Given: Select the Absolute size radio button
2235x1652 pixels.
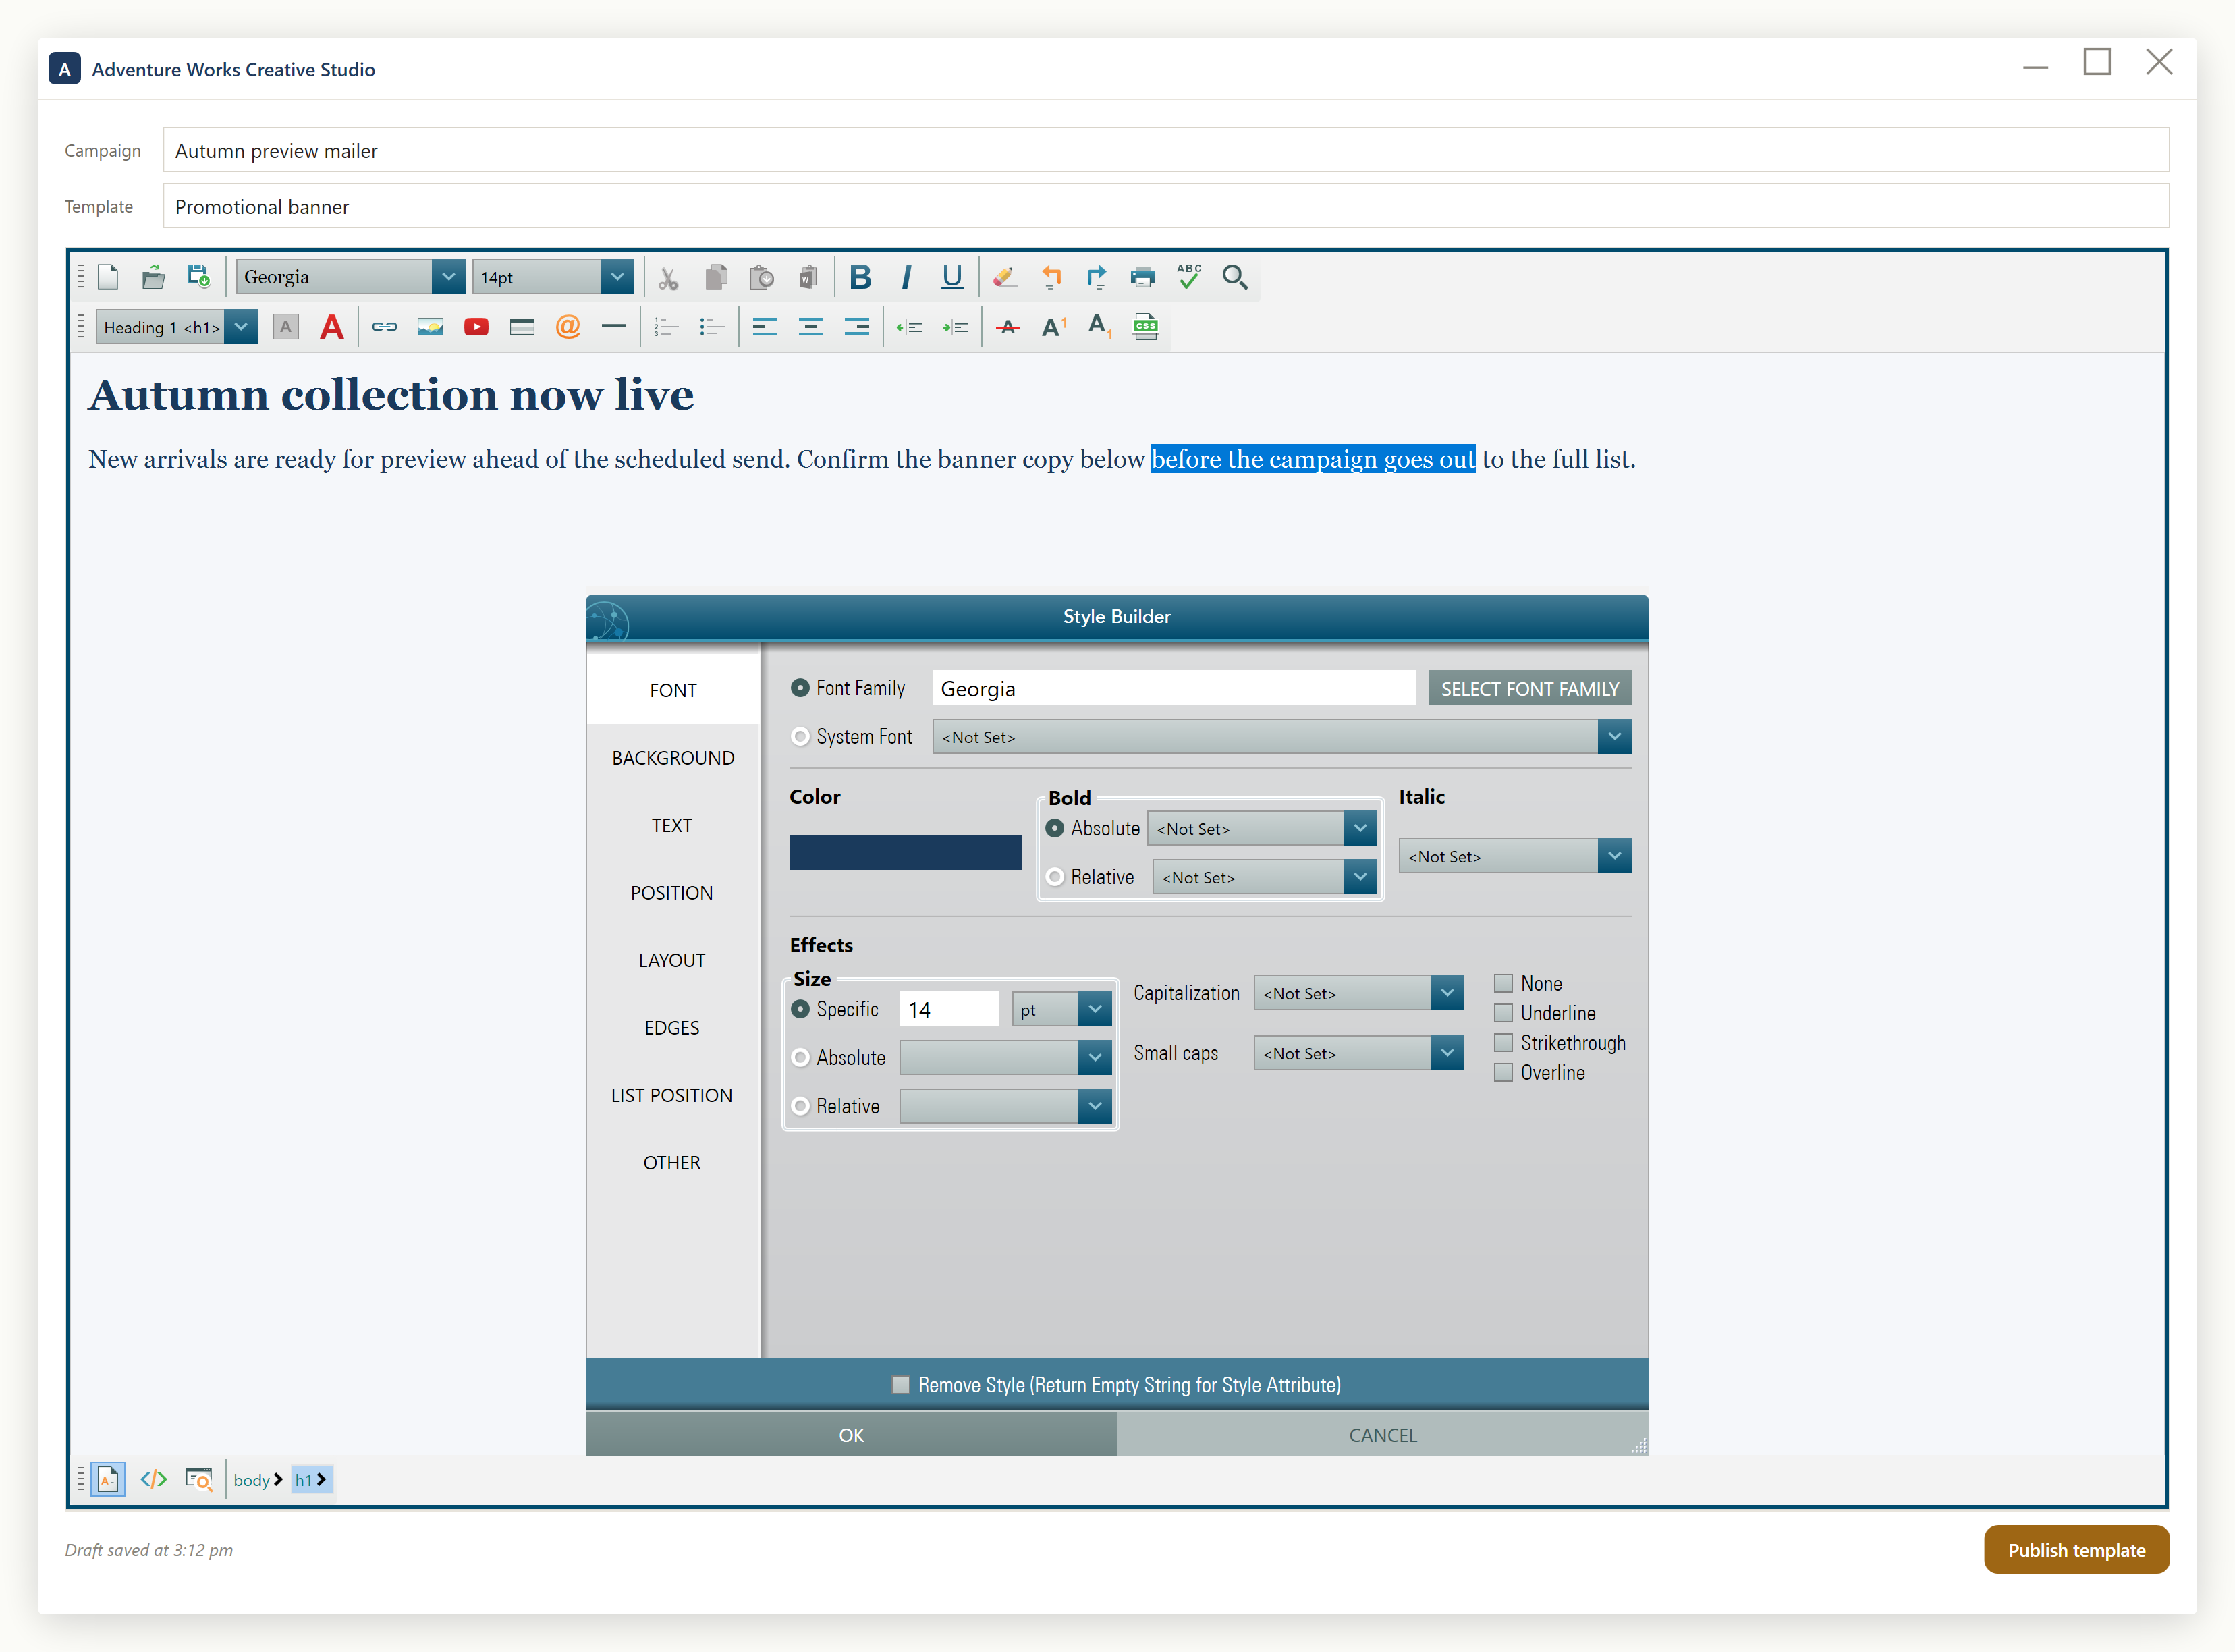Looking at the screenshot, I should point(800,1058).
